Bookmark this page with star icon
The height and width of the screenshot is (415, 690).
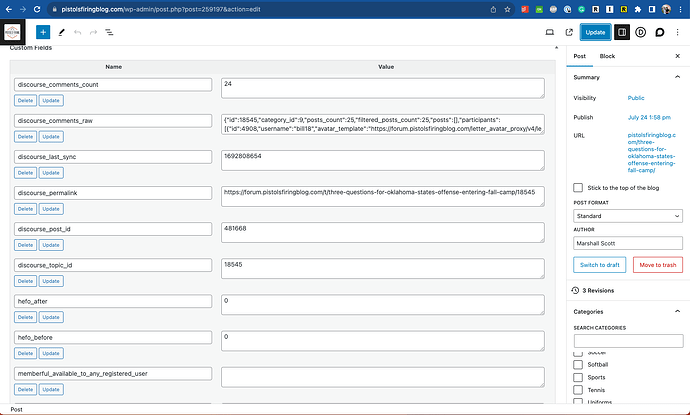click(x=507, y=9)
